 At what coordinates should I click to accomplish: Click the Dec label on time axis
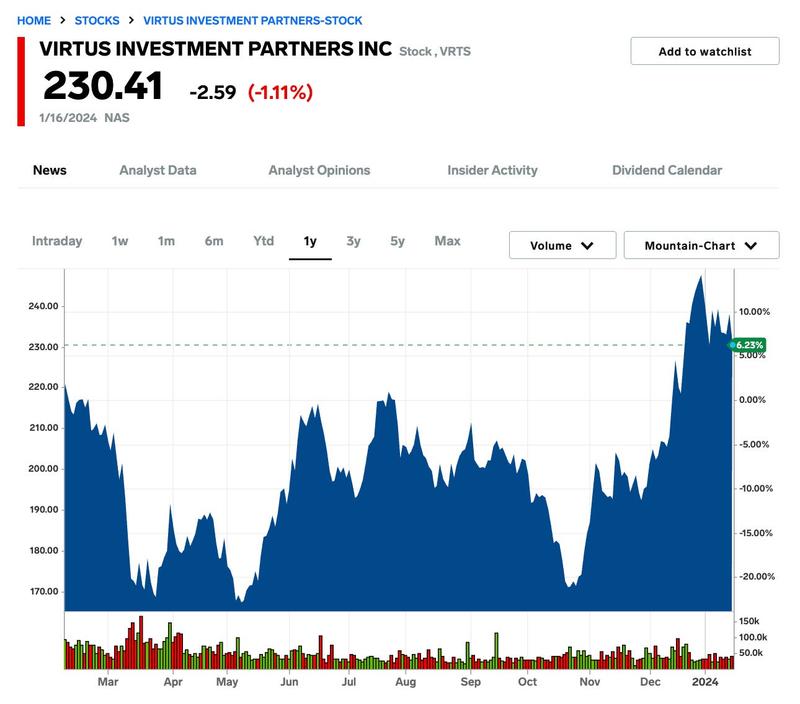click(650, 682)
